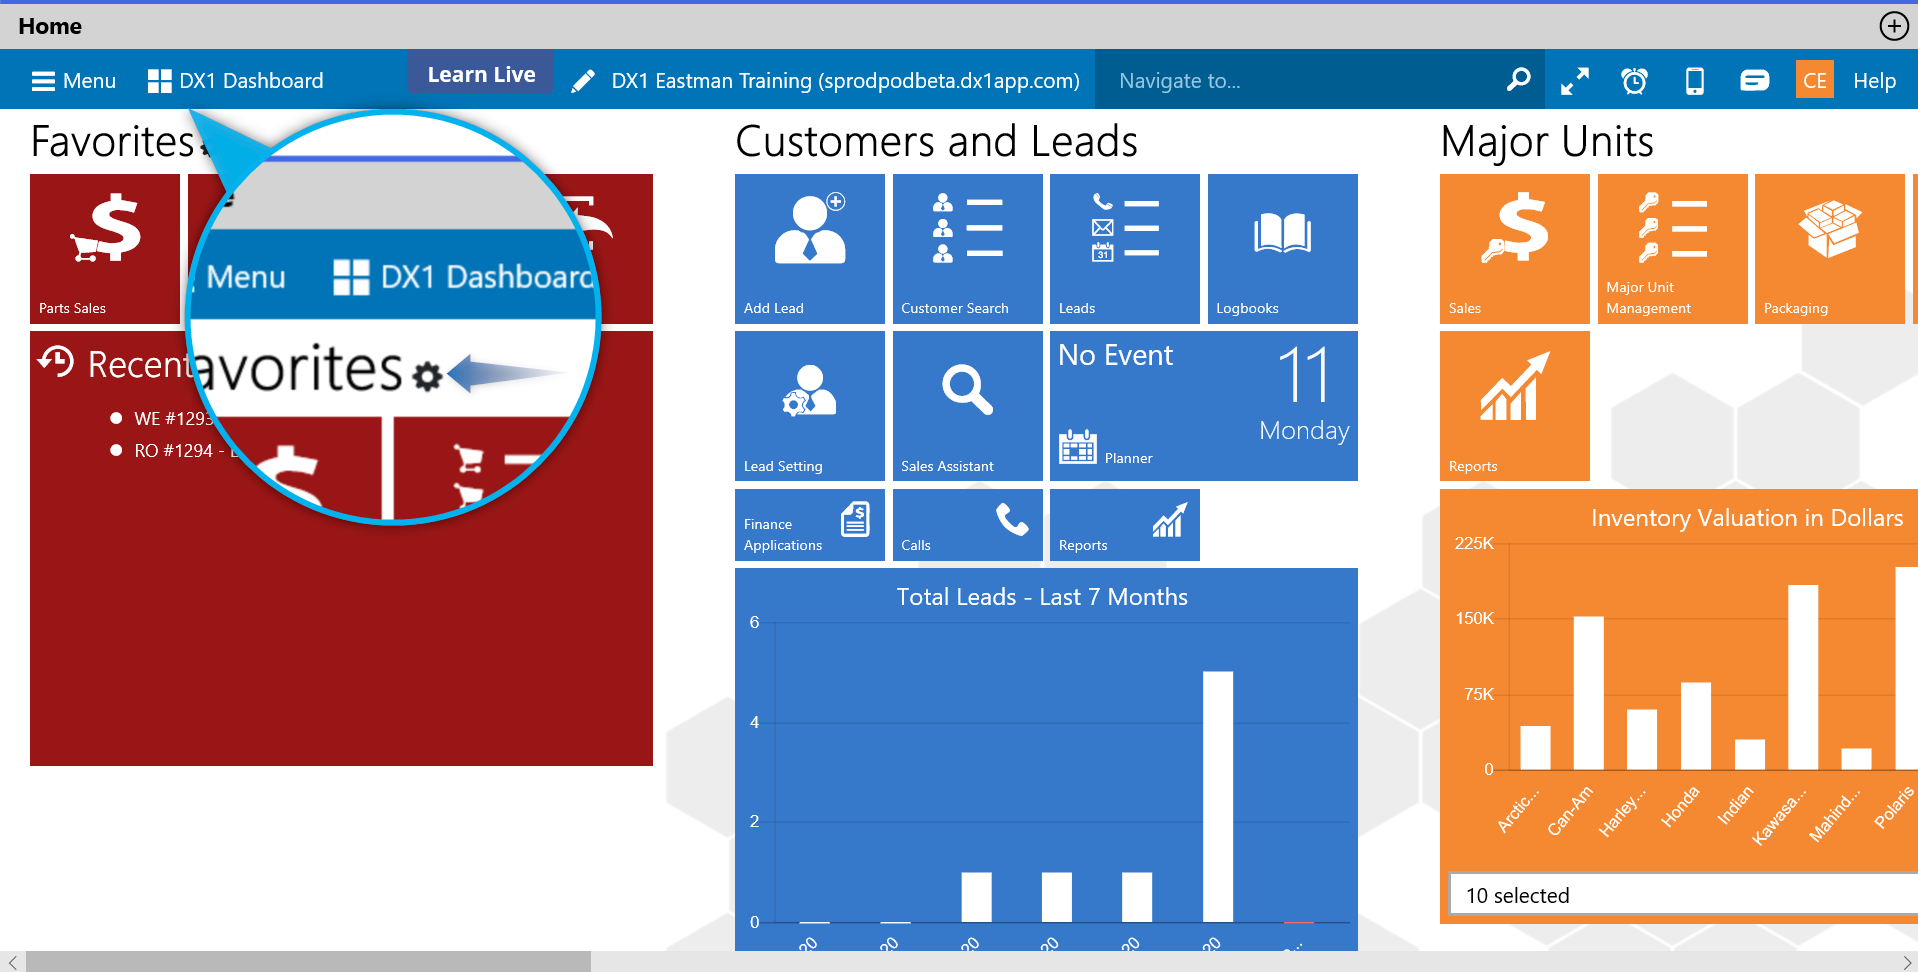Click the mobile phone icon in navbar
This screenshot has height=972, width=1918.
click(x=1695, y=80)
